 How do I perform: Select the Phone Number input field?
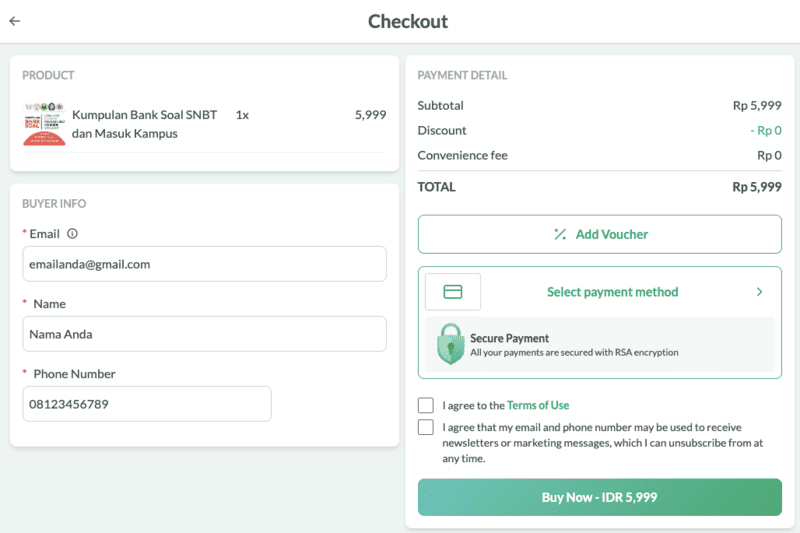[146, 404]
